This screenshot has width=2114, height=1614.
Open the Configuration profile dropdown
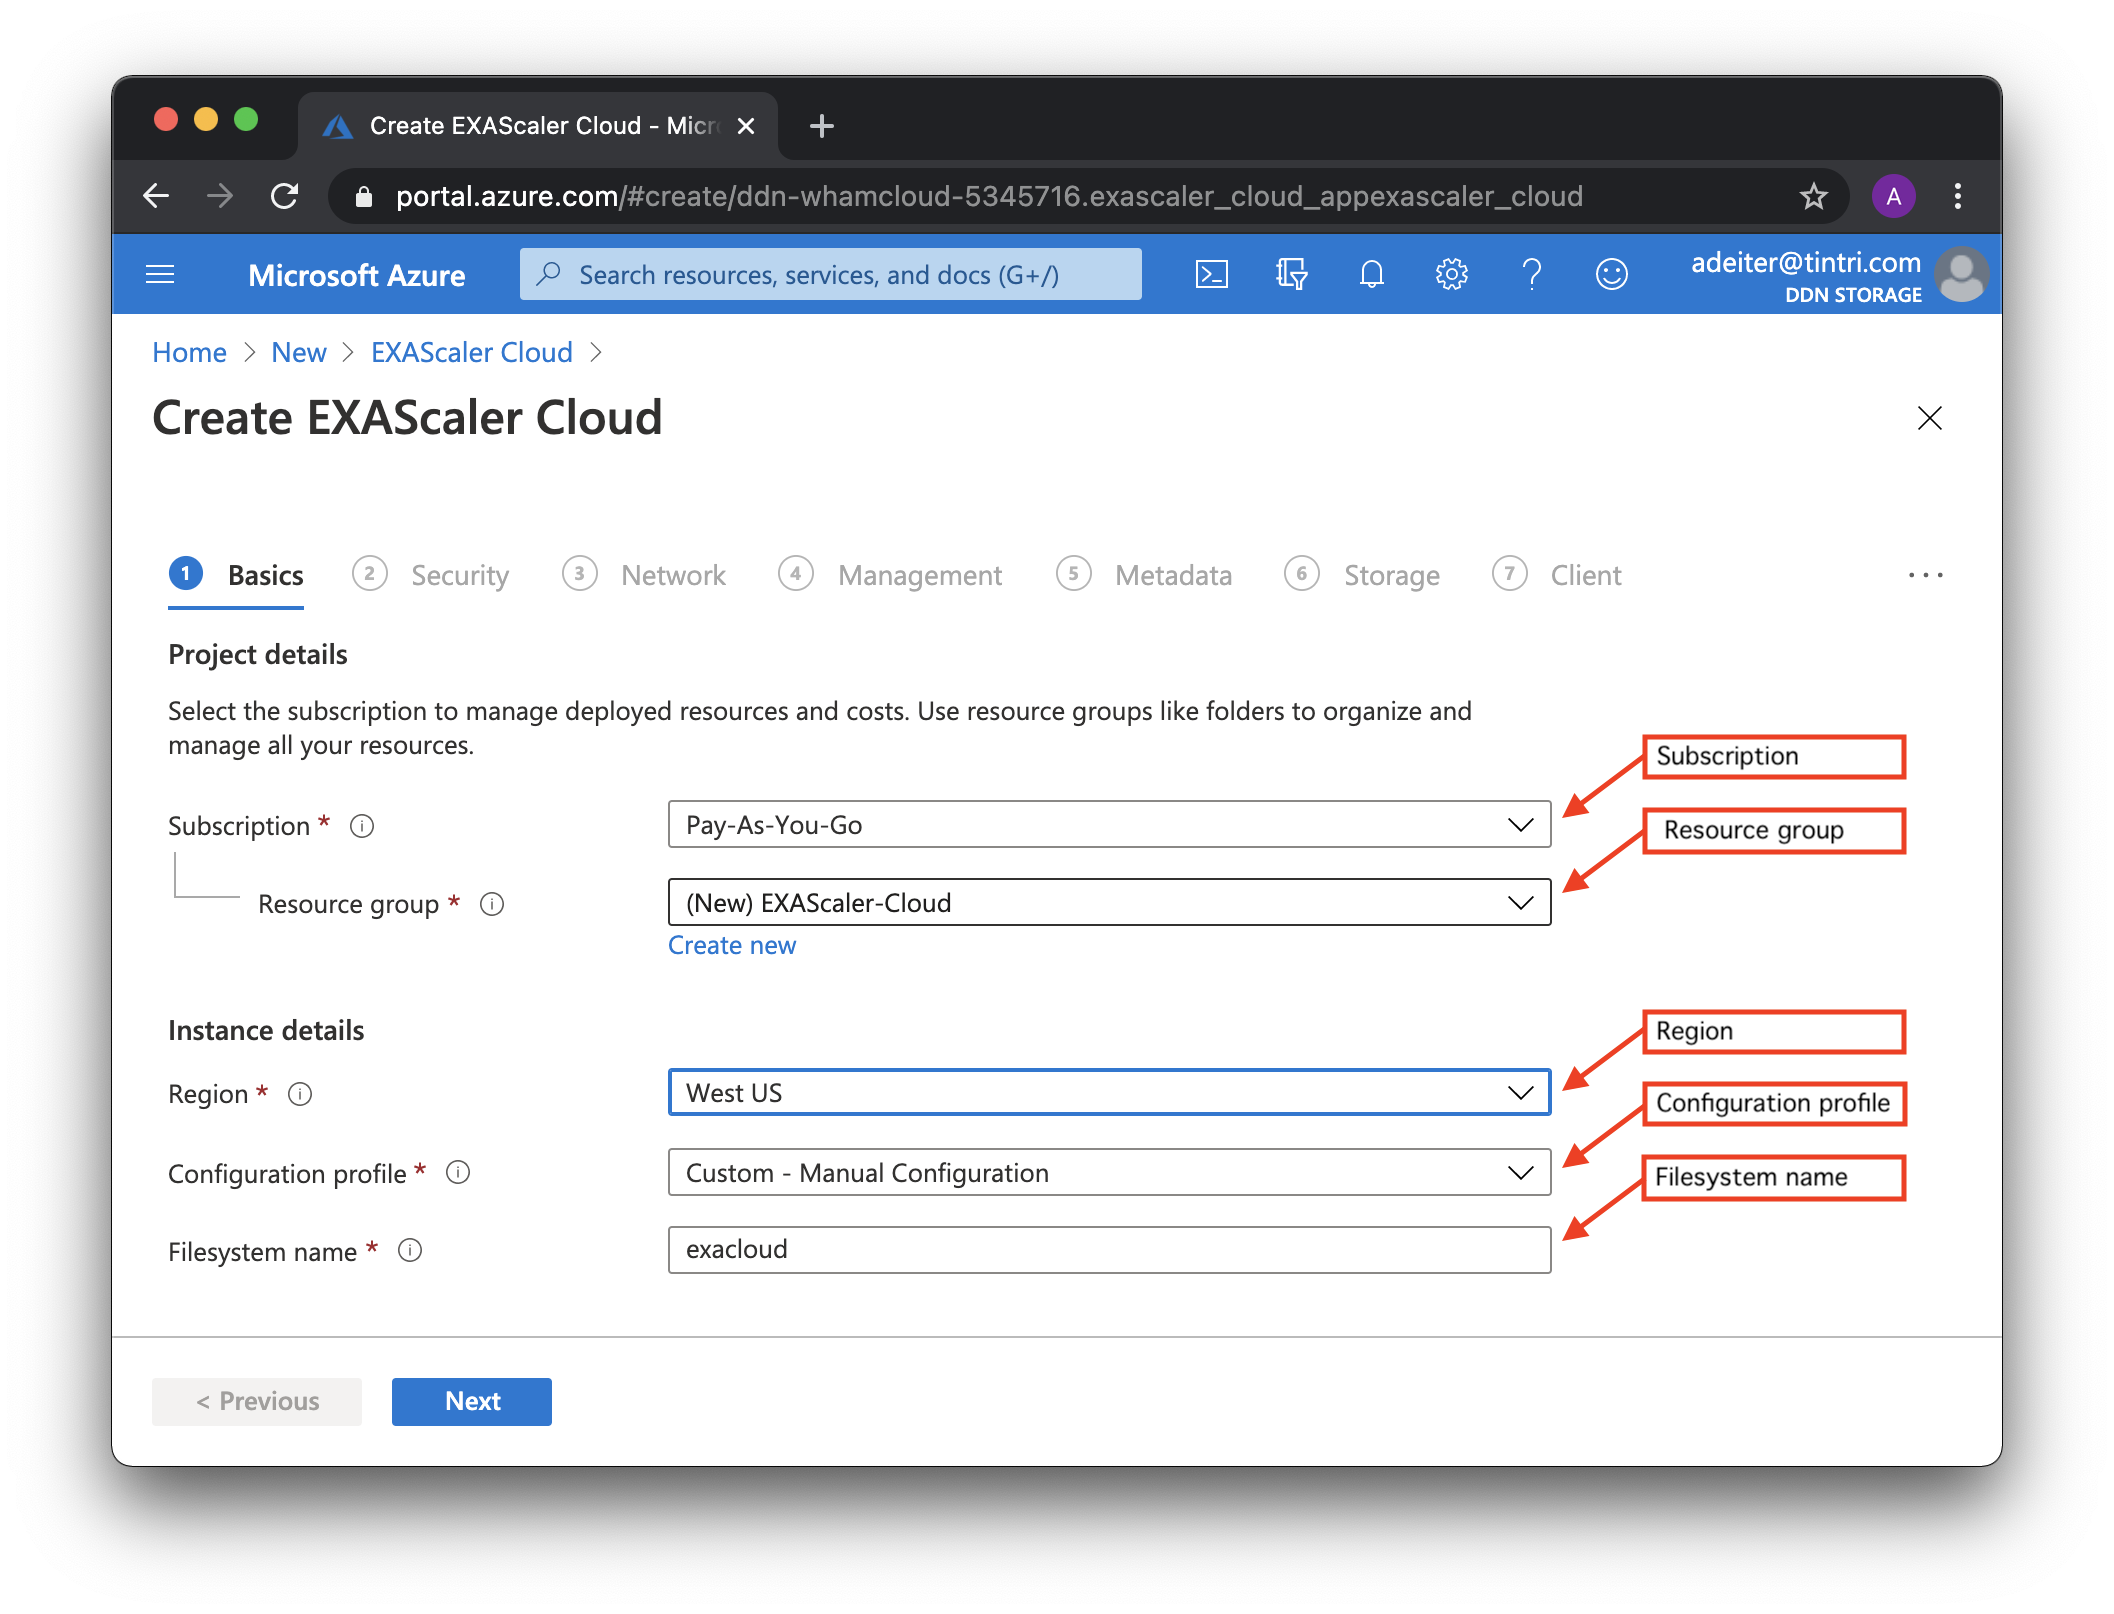(x=1109, y=1173)
